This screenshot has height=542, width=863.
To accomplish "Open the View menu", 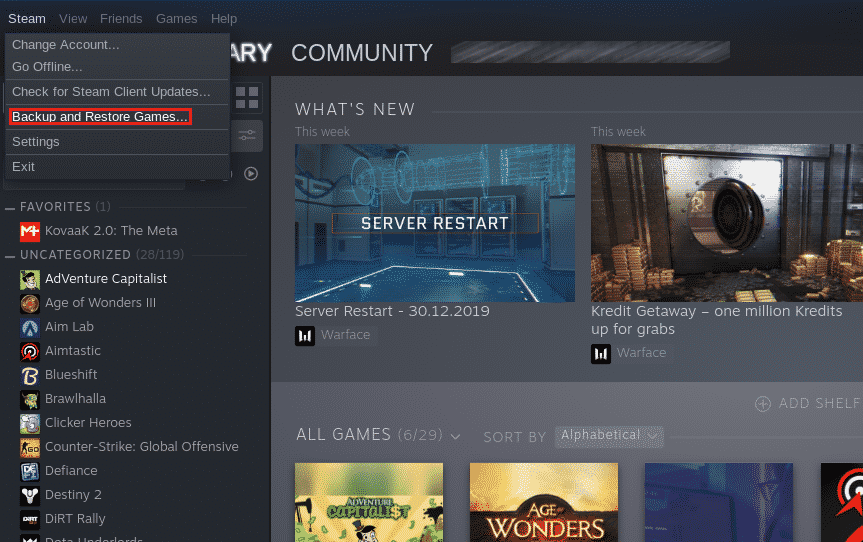I will 73,19.
